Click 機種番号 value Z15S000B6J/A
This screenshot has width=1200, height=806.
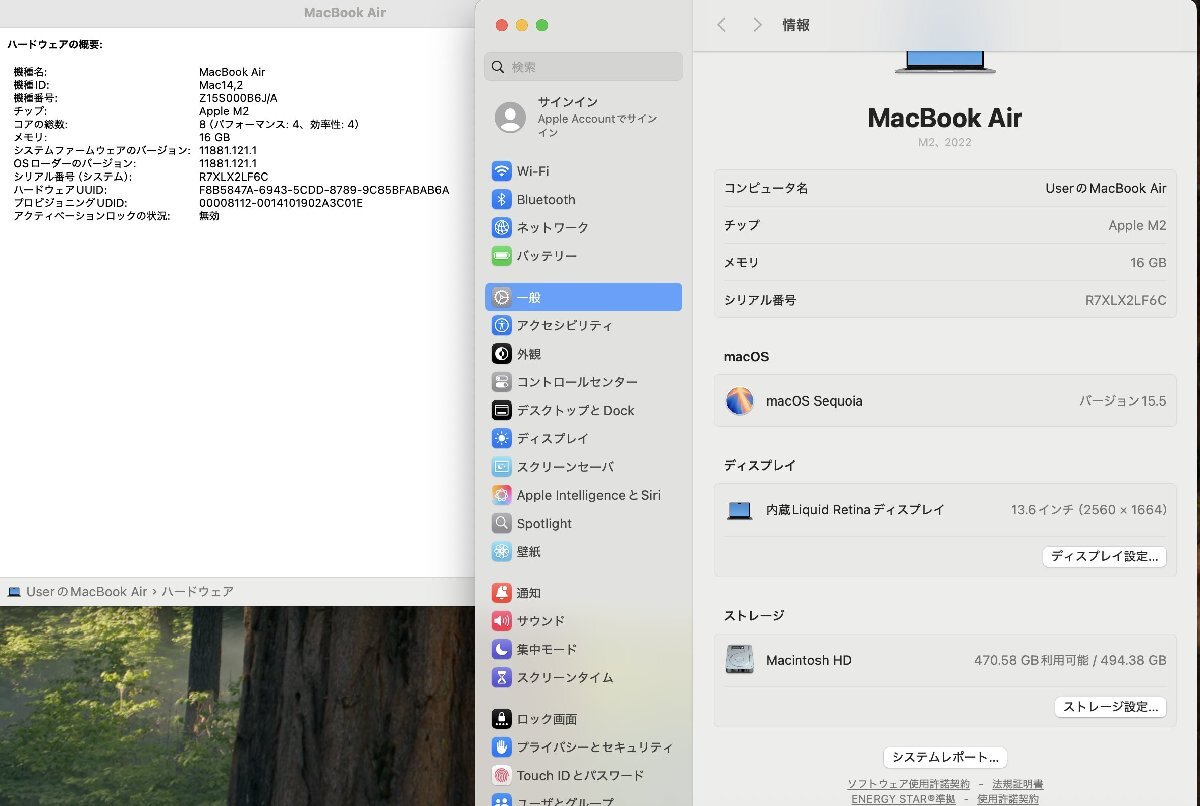pyautogui.click(x=238, y=98)
